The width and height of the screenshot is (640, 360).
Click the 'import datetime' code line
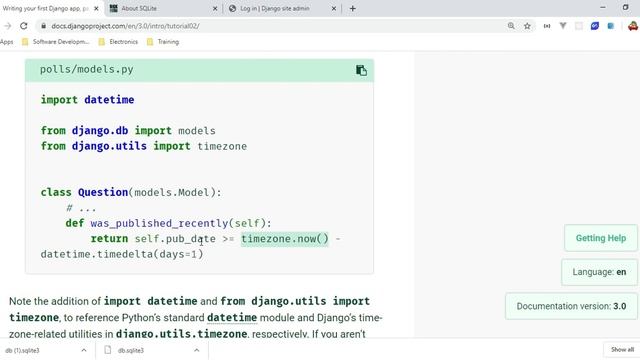[x=87, y=100]
